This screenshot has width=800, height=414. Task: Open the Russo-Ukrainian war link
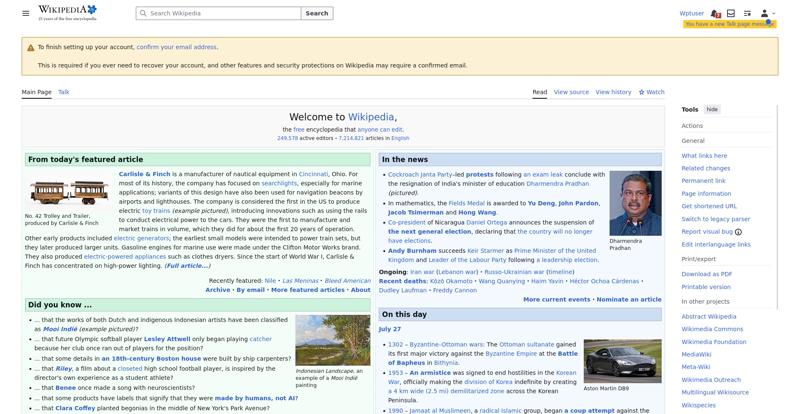click(x=514, y=272)
